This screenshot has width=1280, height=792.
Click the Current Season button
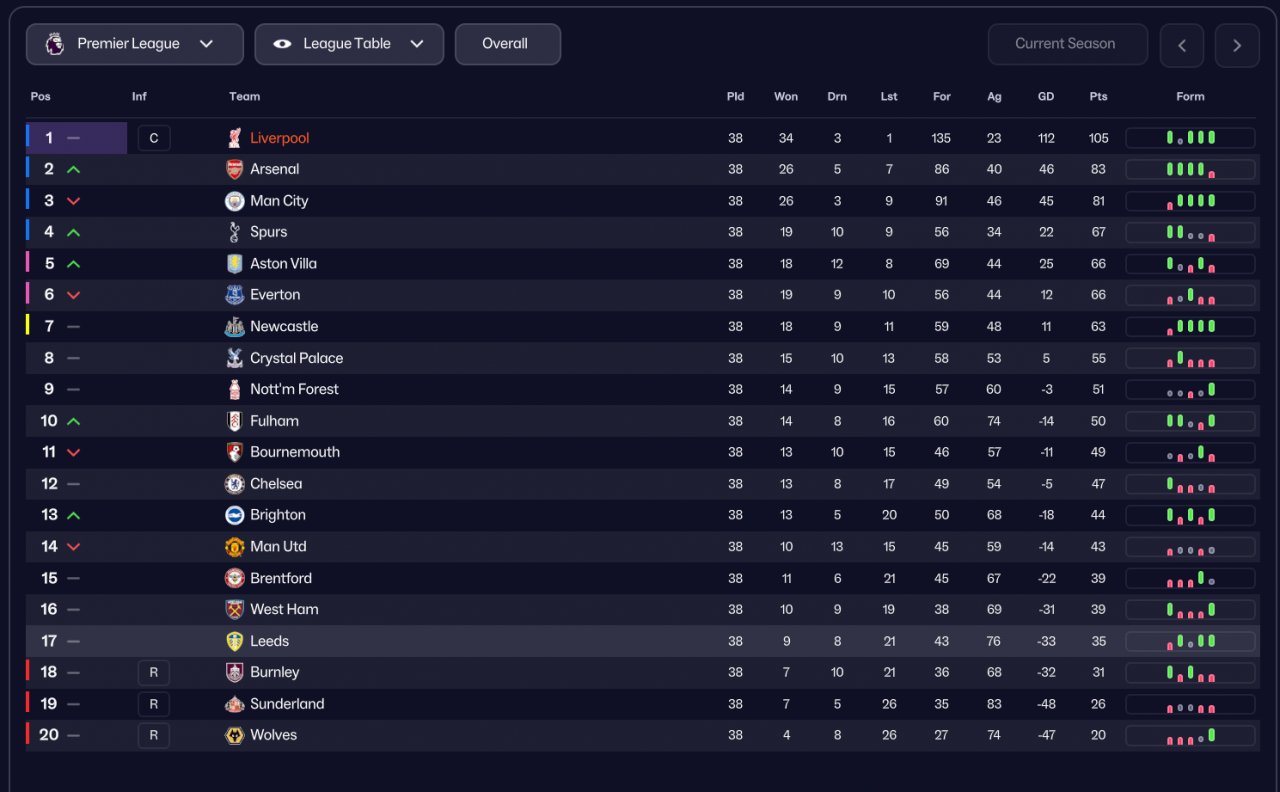pyautogui.click(x=1067, y=44)
